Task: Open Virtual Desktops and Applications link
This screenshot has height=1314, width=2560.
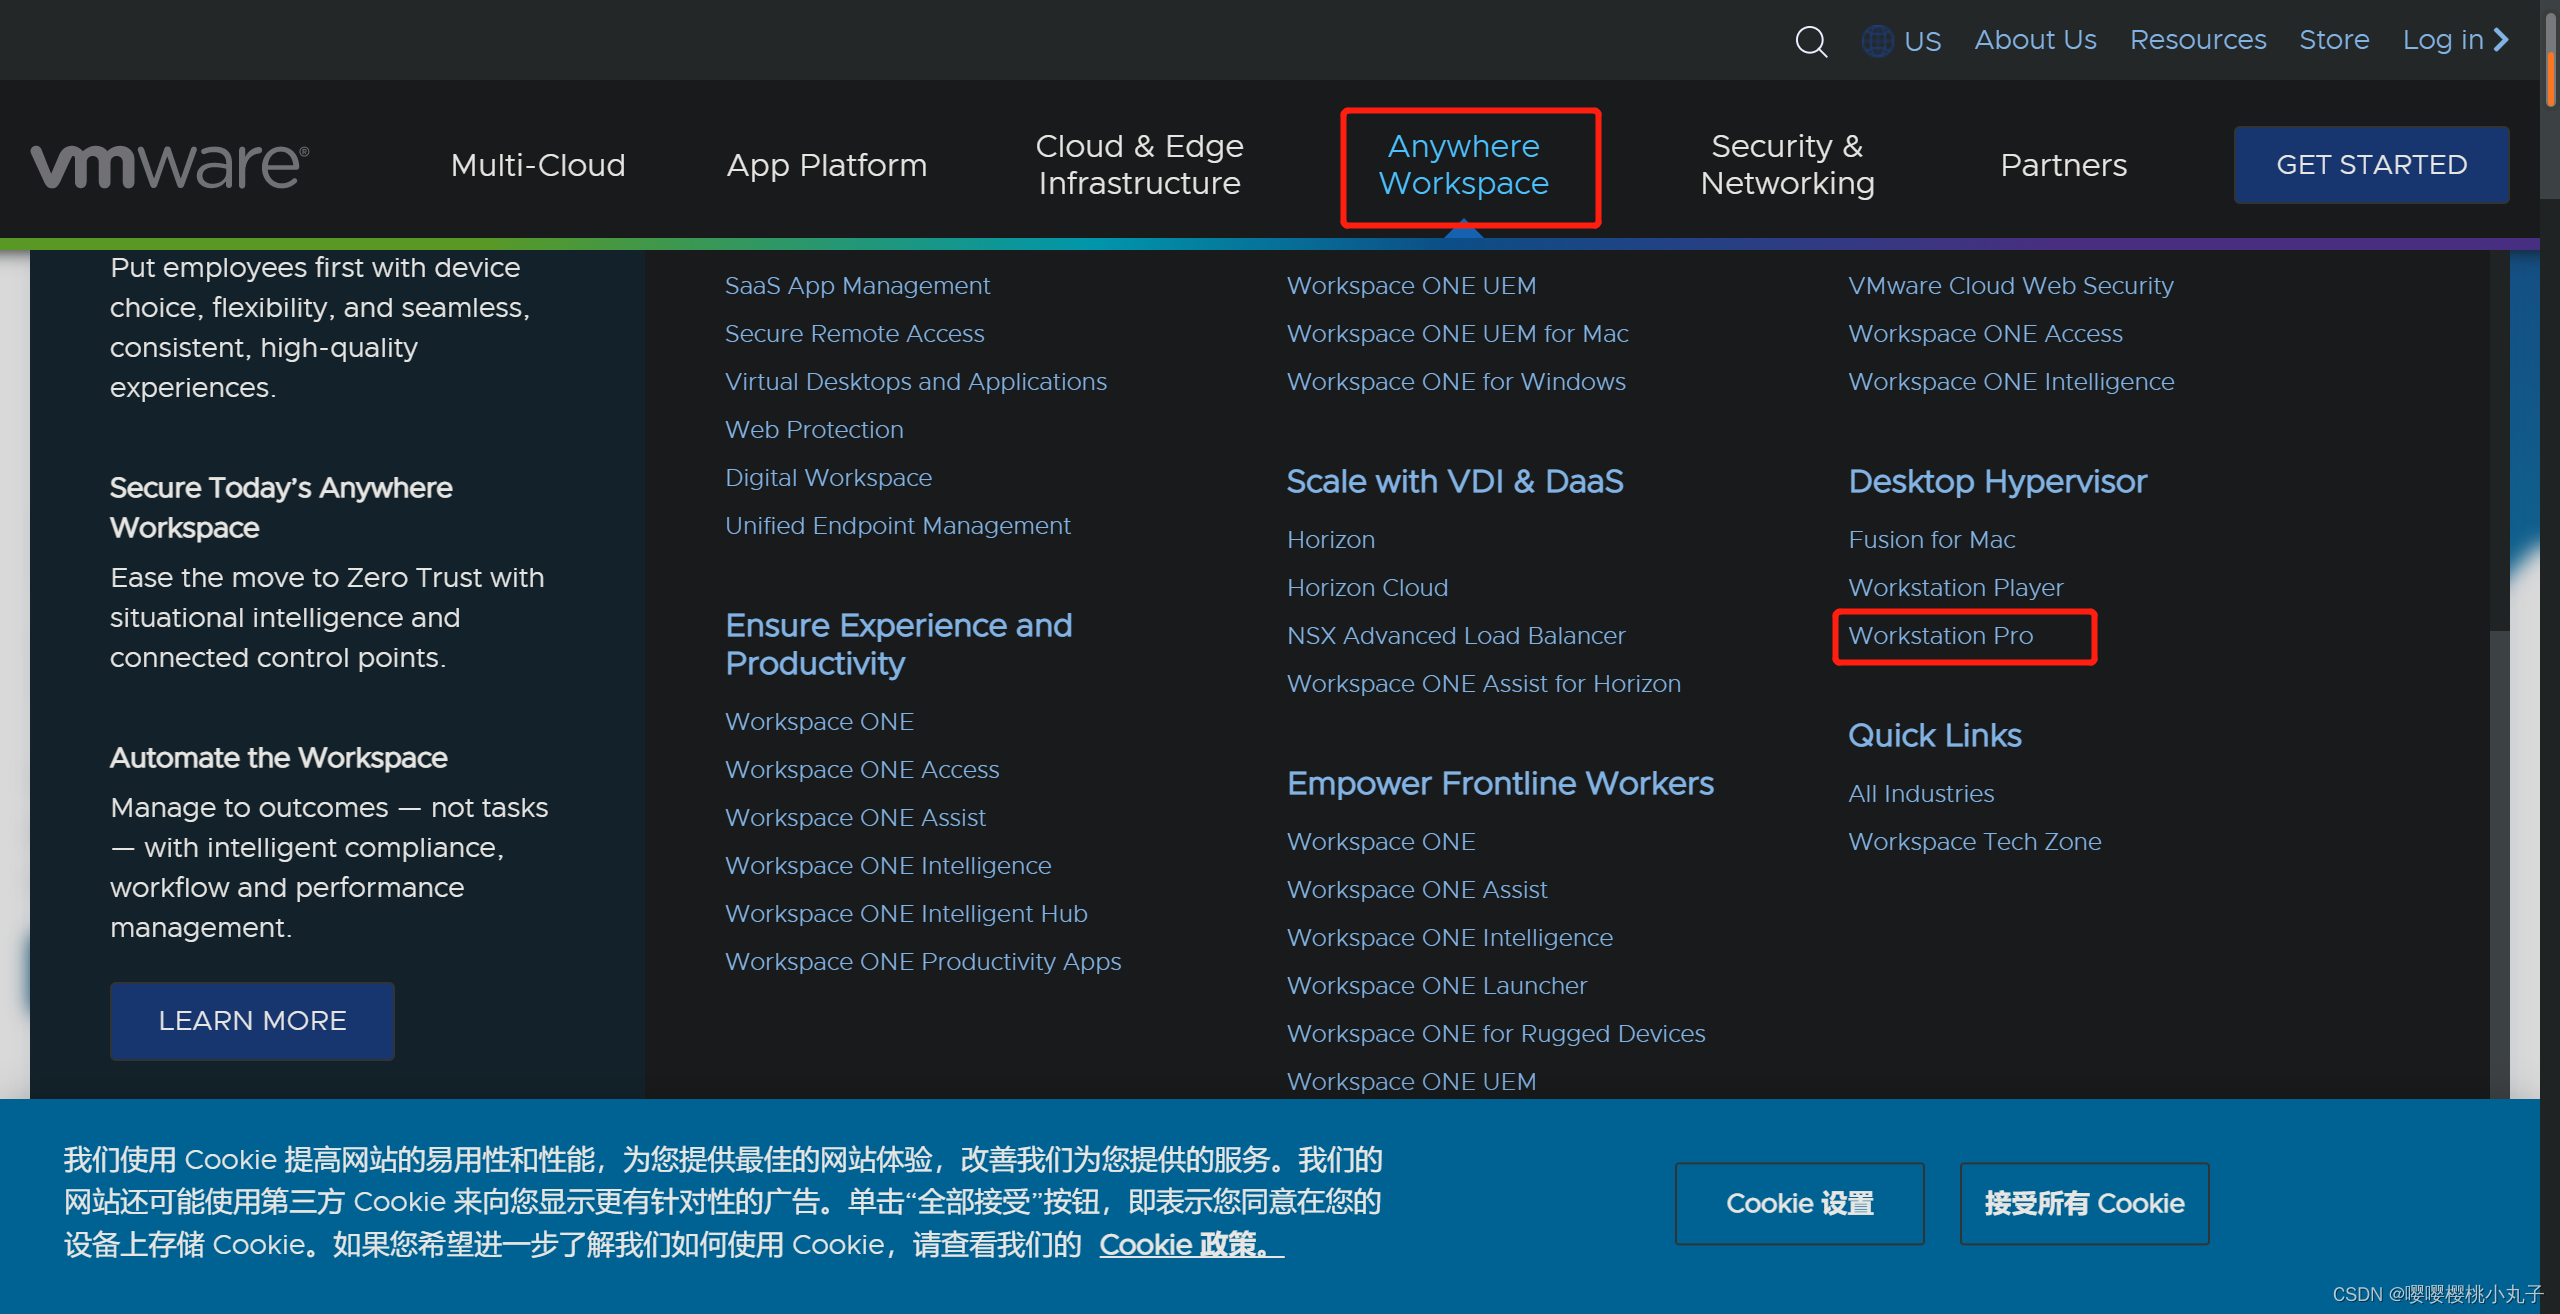Action: tap(916, 382)
